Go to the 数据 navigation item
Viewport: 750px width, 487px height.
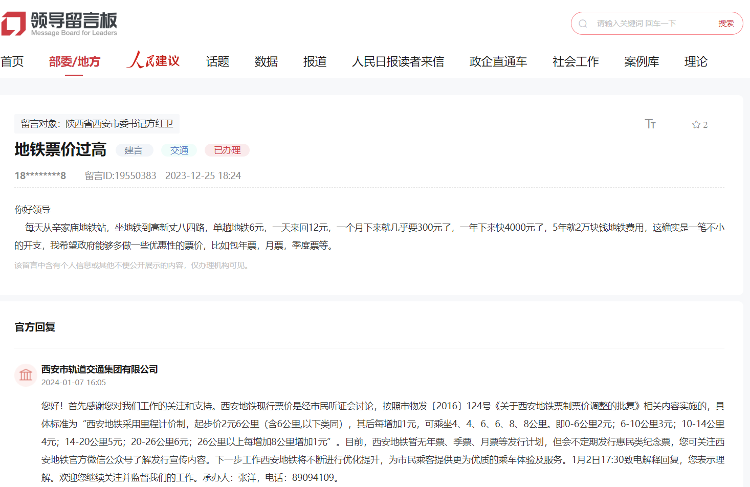coord(266,62)
